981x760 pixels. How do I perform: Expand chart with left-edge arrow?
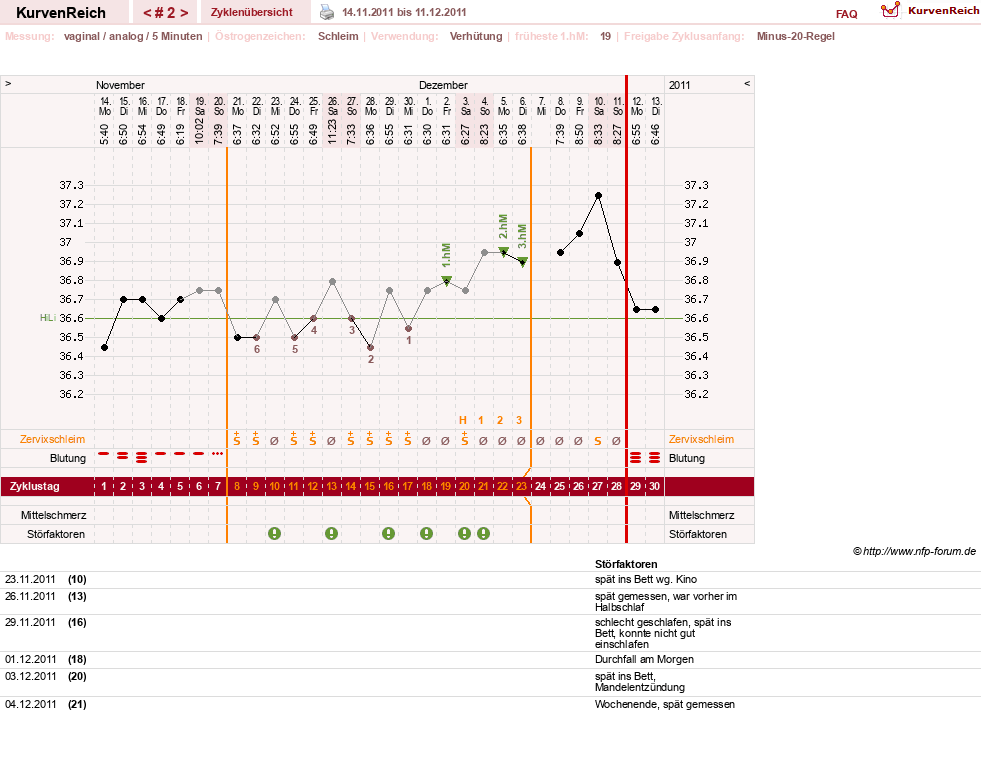8,83
